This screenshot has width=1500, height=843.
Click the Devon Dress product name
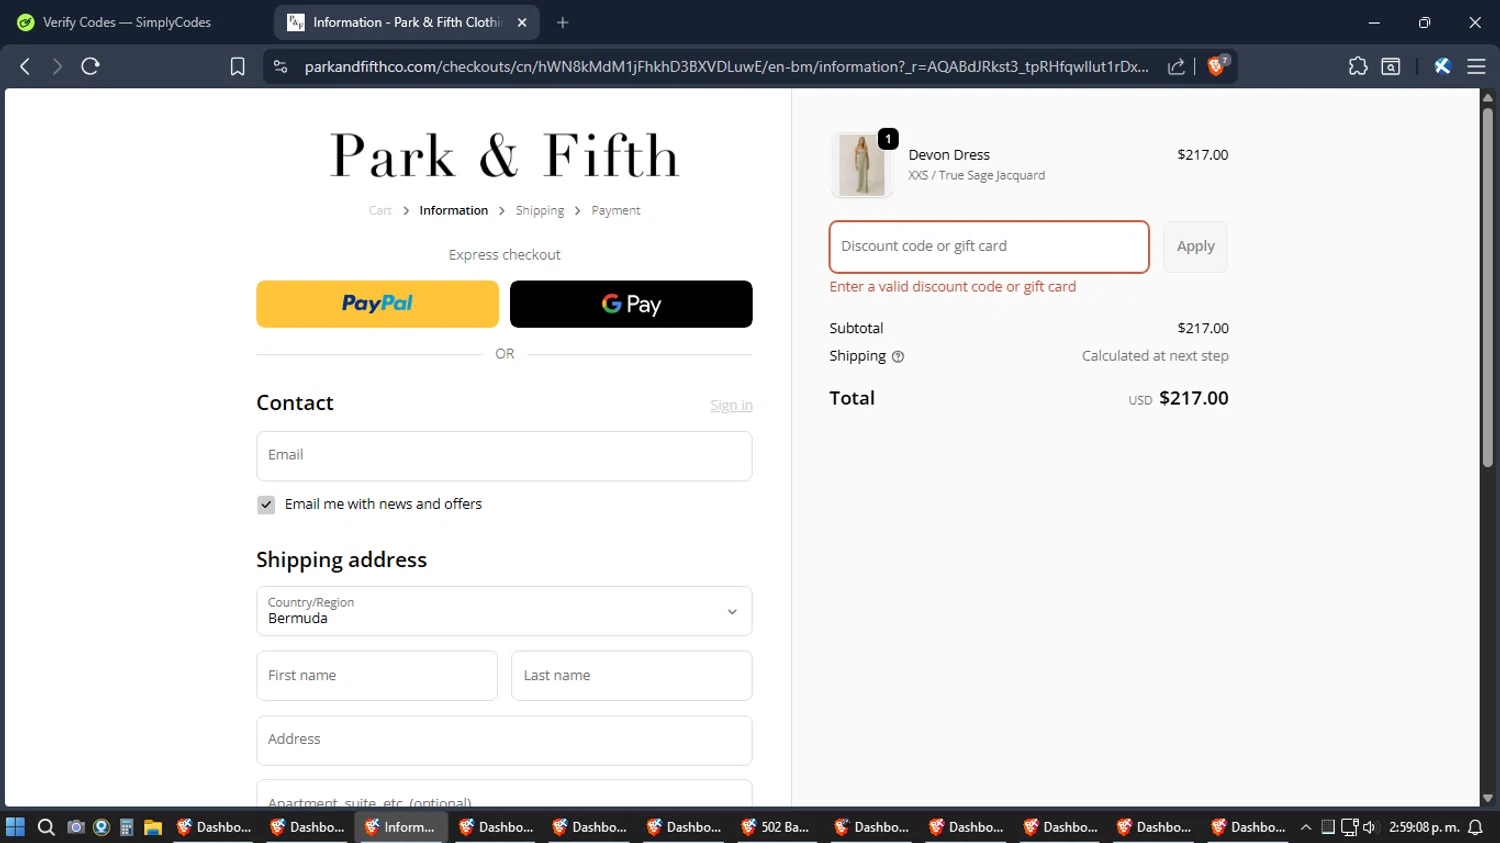point(949,155)
